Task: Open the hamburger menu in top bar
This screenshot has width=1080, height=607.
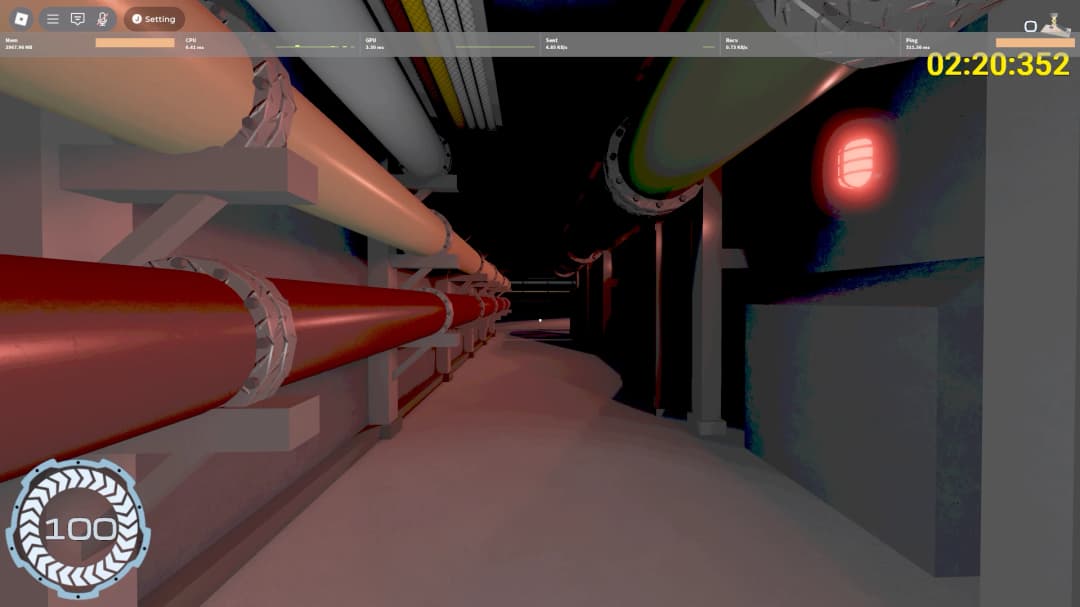Action: 52,19
